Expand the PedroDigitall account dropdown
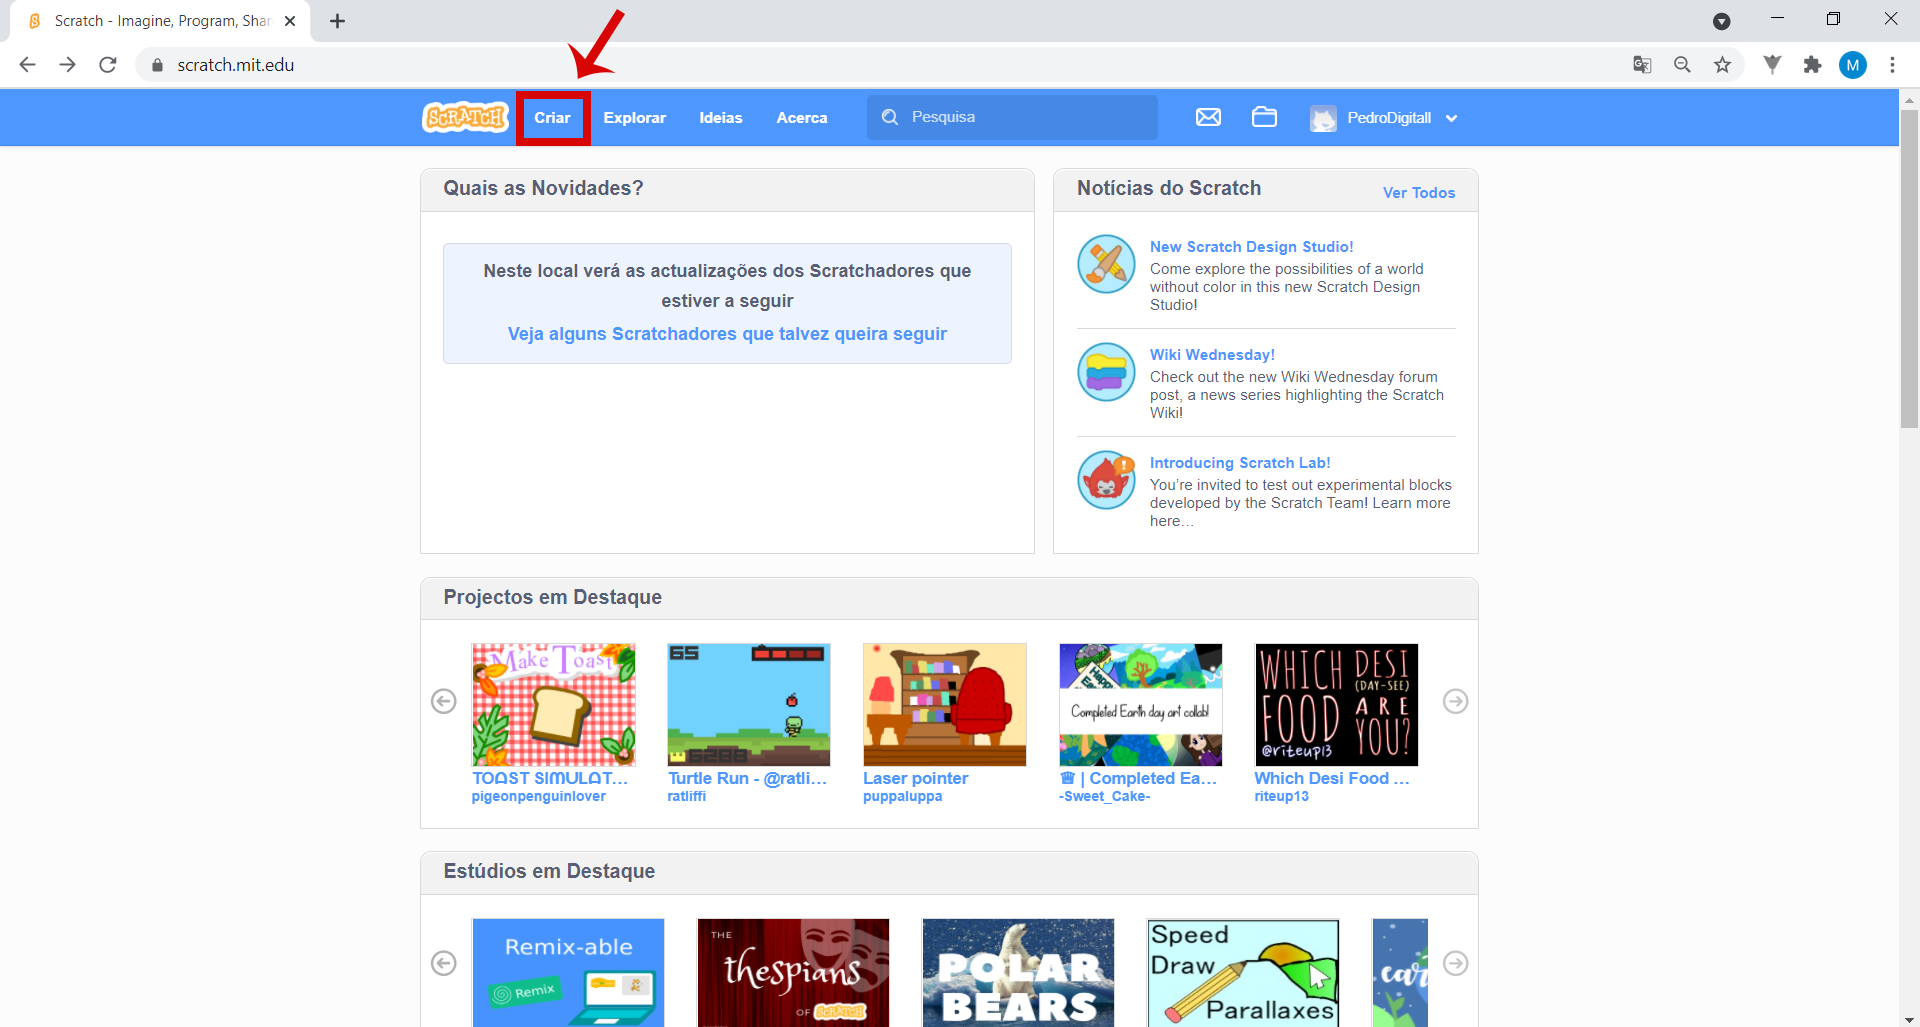This screenshot has width=1920, height=1027. point(1451,118)
